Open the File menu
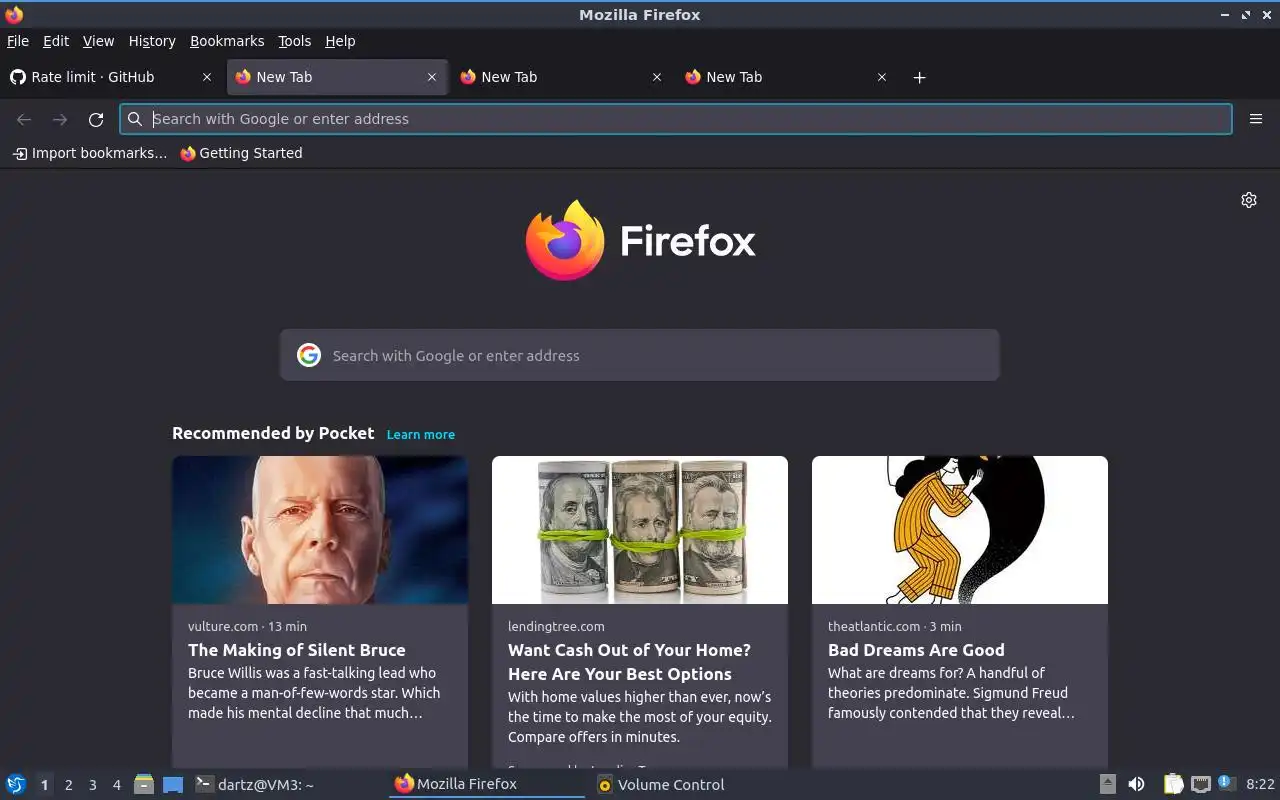This screenshot has height=800, width=1280. 18,41
